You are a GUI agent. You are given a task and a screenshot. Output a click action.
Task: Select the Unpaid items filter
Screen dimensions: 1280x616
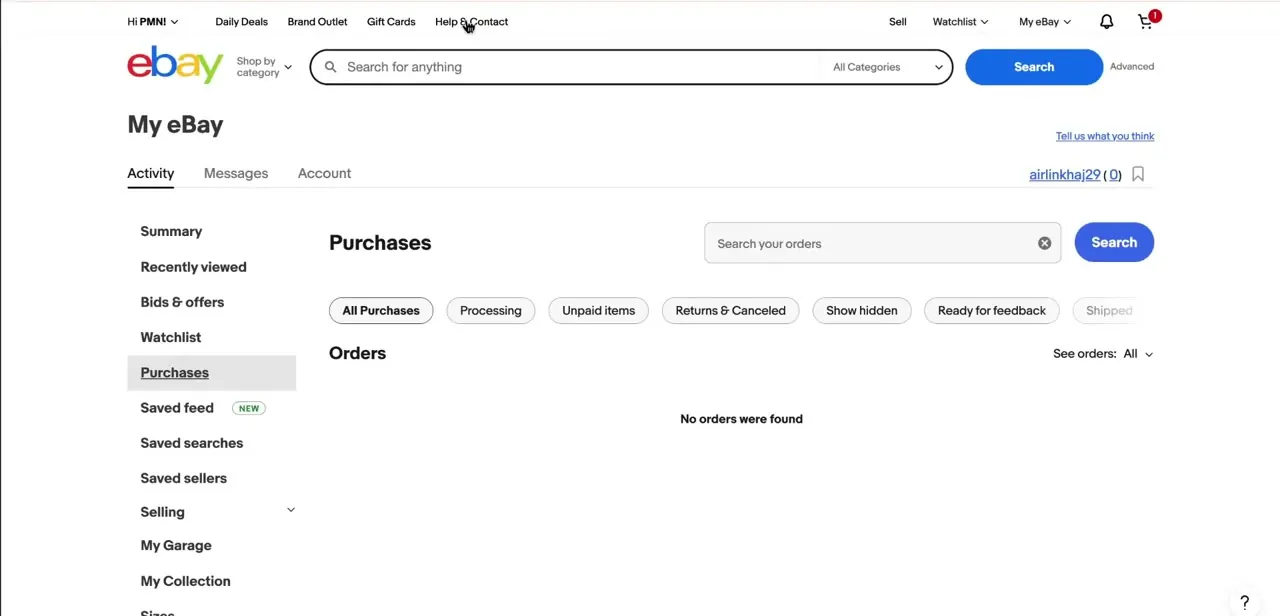[x=598, y=311]
